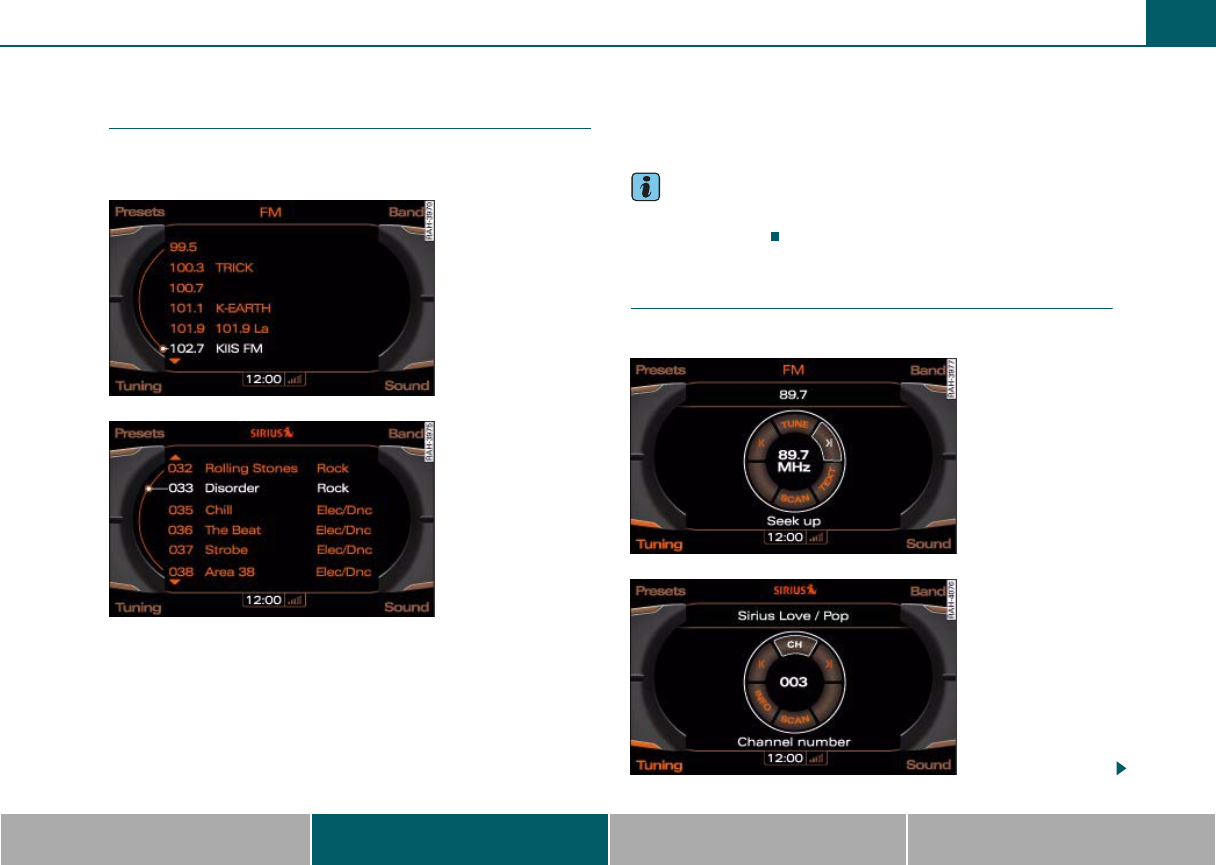Open Sound on the FM station list screen
The image size is (1216, 865).
pos(407,385)
